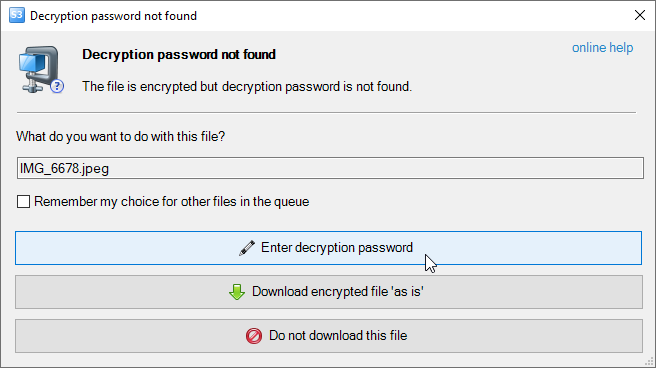Image resolution: width=656 pixels, height=368 pixels.
Task: Close the decryption password dialog
Action: [x=640, y=15]
